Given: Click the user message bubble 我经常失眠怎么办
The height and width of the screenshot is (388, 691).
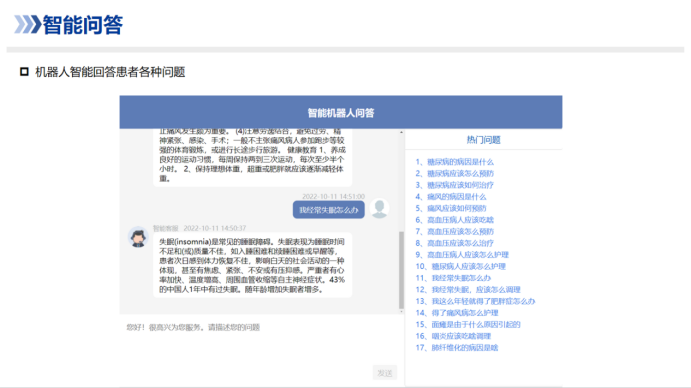Looking at the screenshot, I should [329, 210].
